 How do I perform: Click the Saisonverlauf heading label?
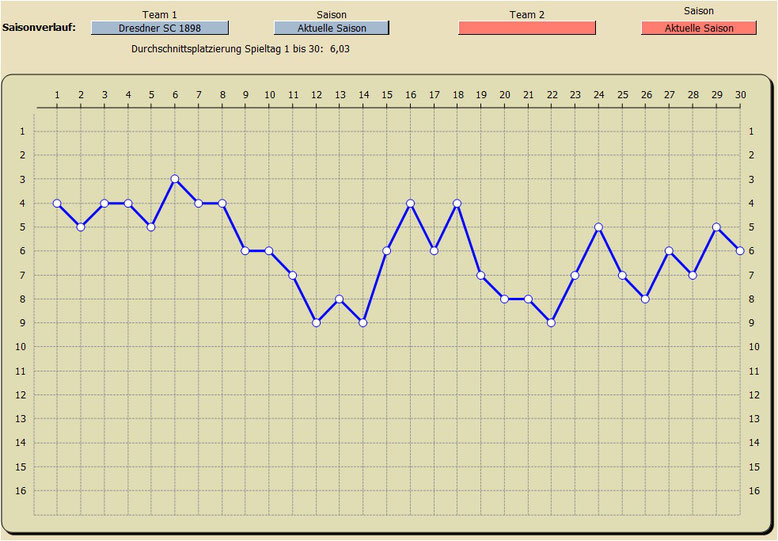tap(39, 28)
